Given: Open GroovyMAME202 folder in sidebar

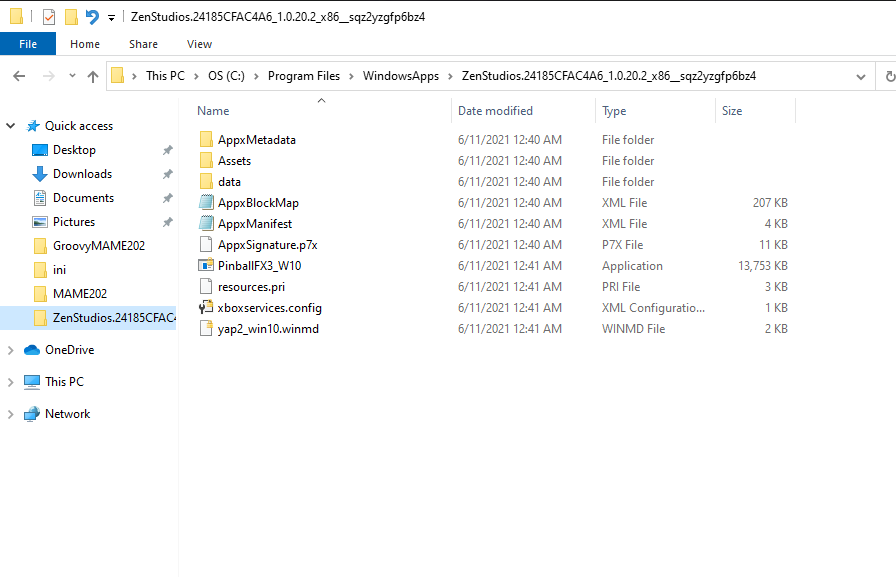Looking at the screenshot, I should point(99,246).
